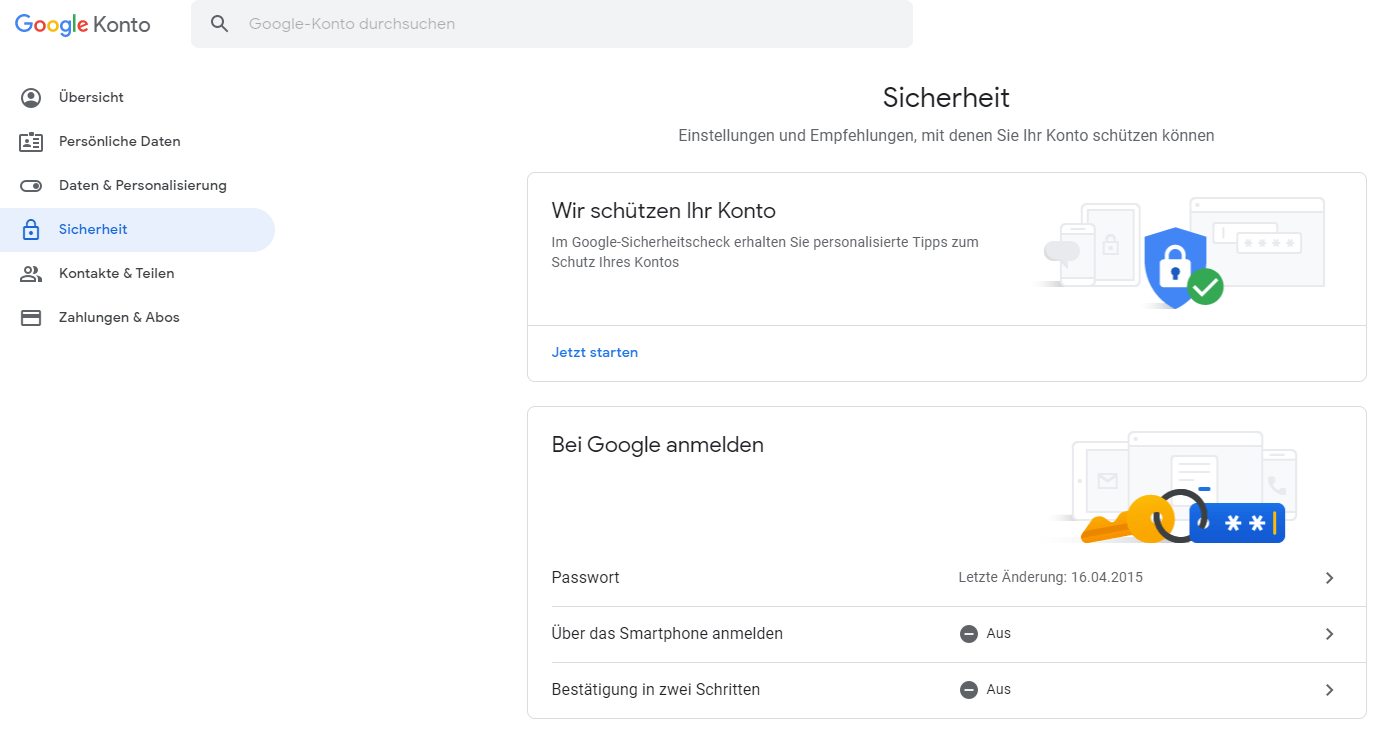Open the Passwort setting

pyautogui.click(x=947, y=578)
